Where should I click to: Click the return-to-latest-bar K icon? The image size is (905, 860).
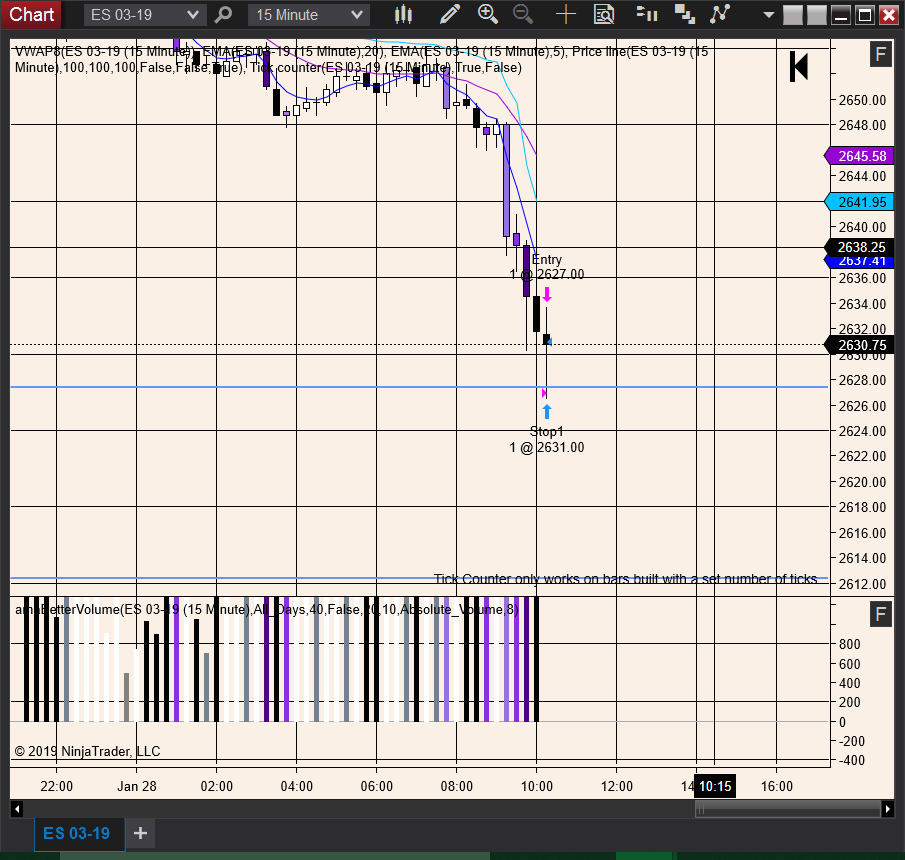tap(799, 66)
